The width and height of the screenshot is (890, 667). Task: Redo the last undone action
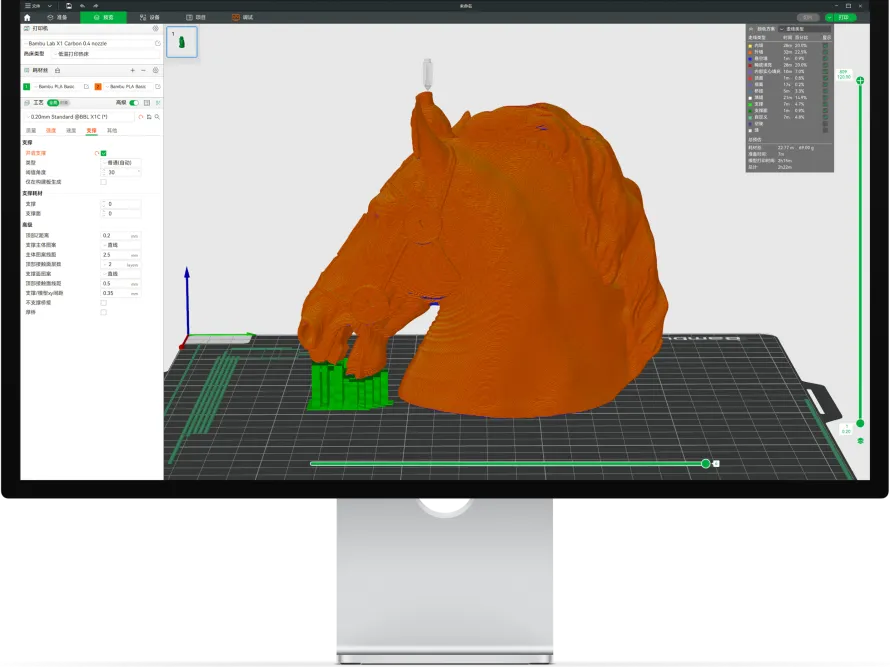coord(95,6)
